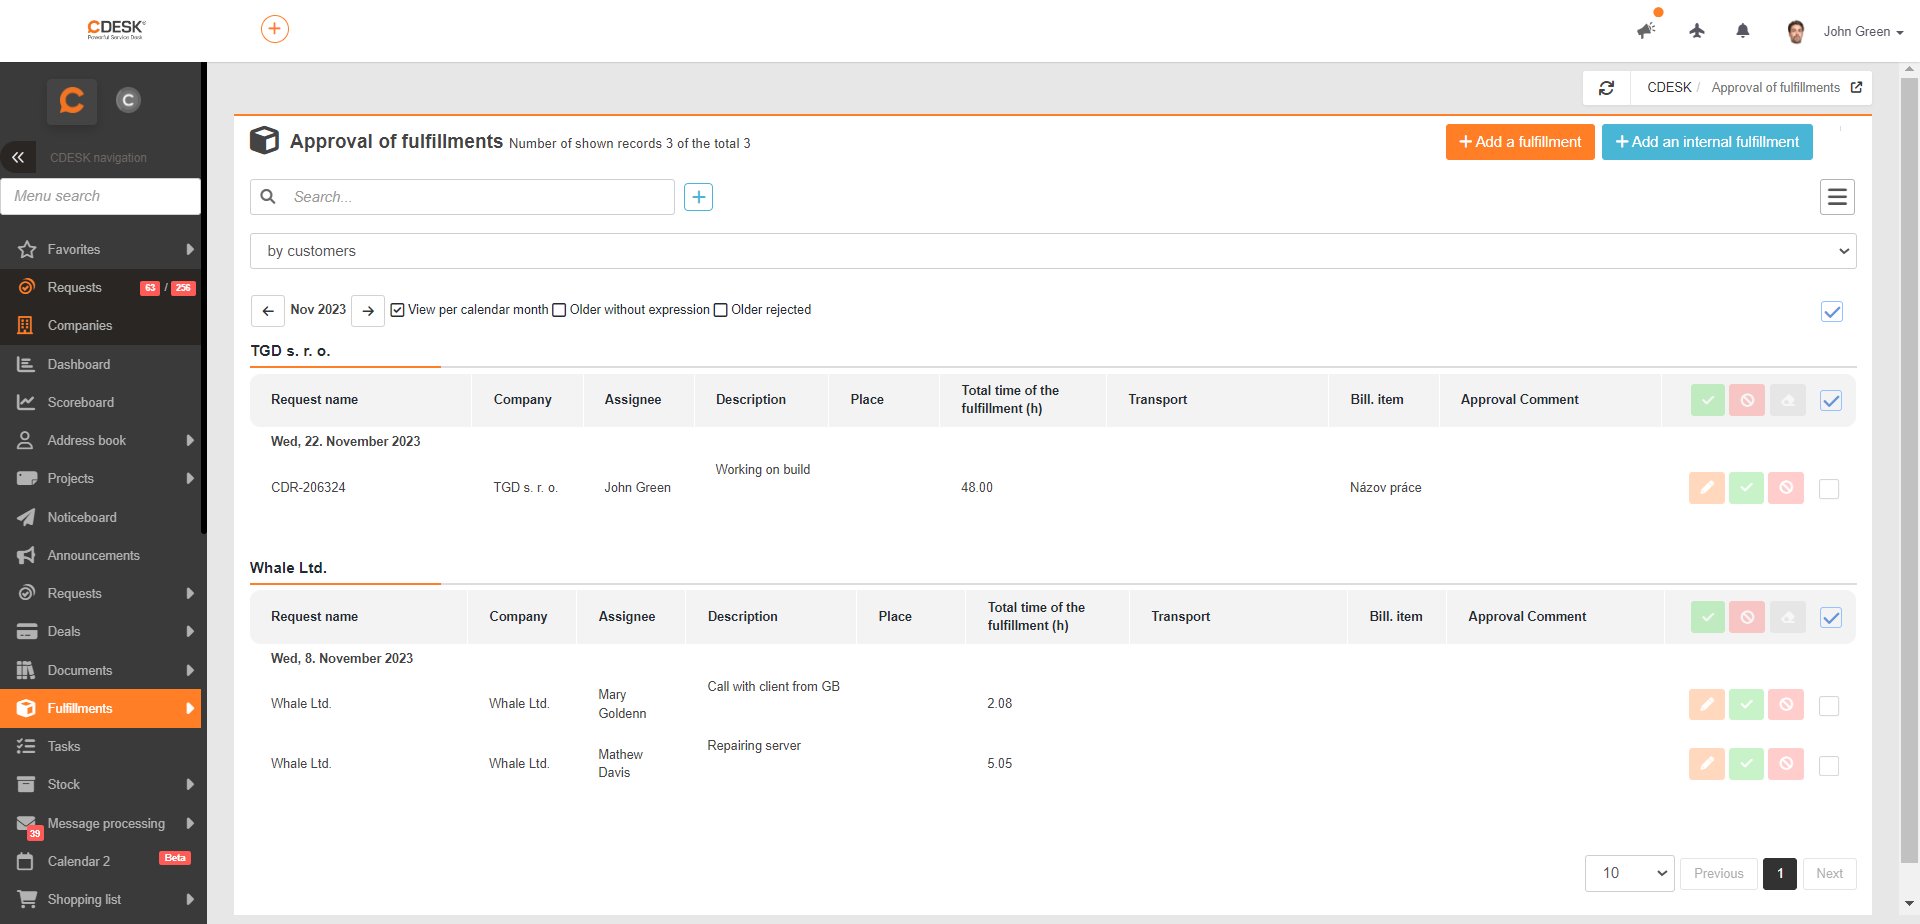
Task: Expand Address book submenu arrow
Action: [189, 440]
